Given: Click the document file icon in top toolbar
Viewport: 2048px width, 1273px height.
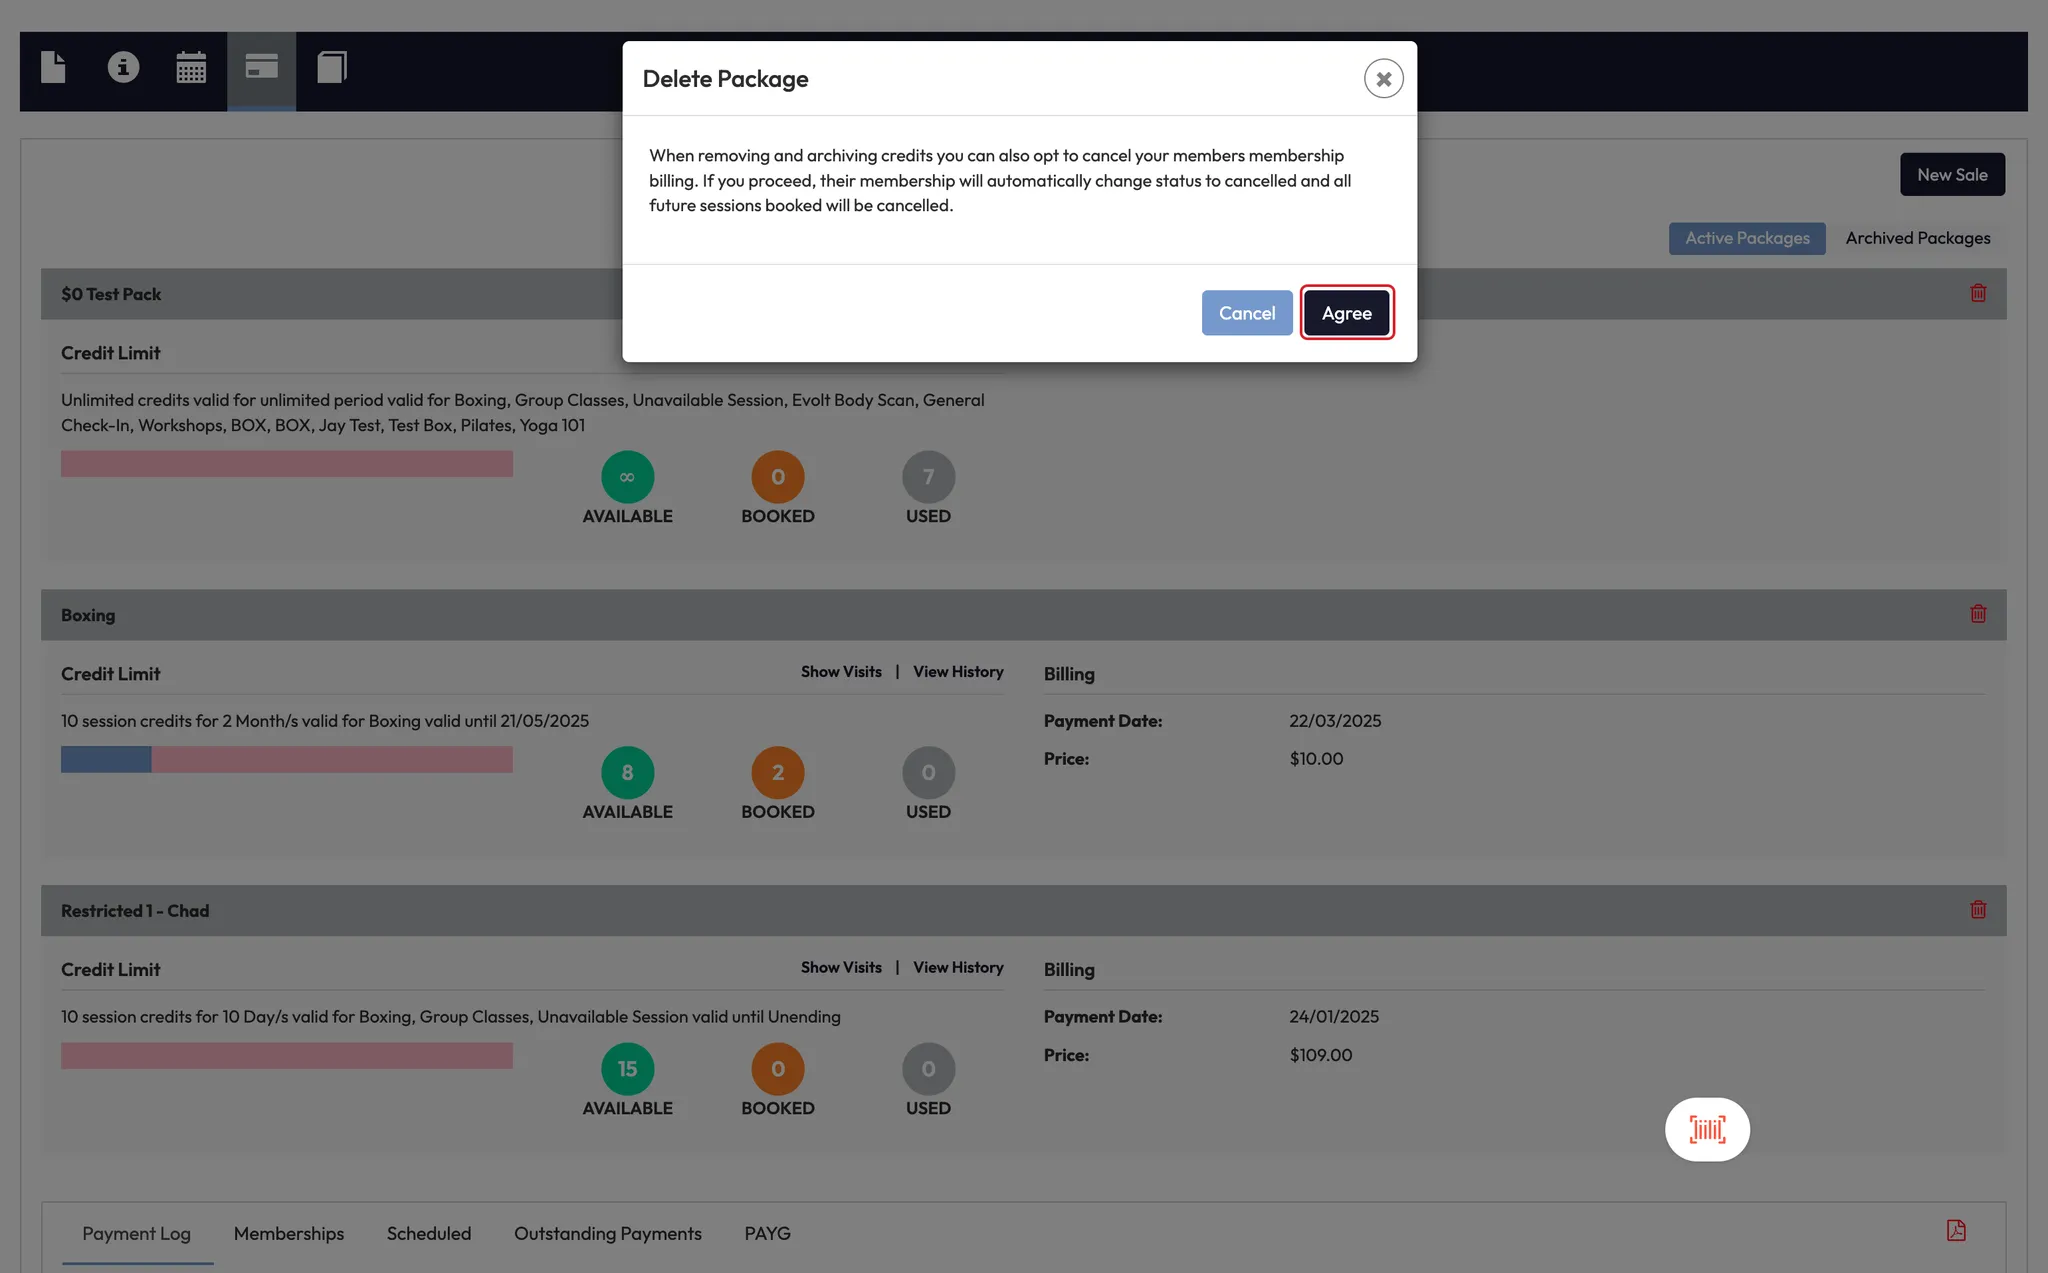Looking at the screenshot, I should pyautogui.click(x=53, y=68).
